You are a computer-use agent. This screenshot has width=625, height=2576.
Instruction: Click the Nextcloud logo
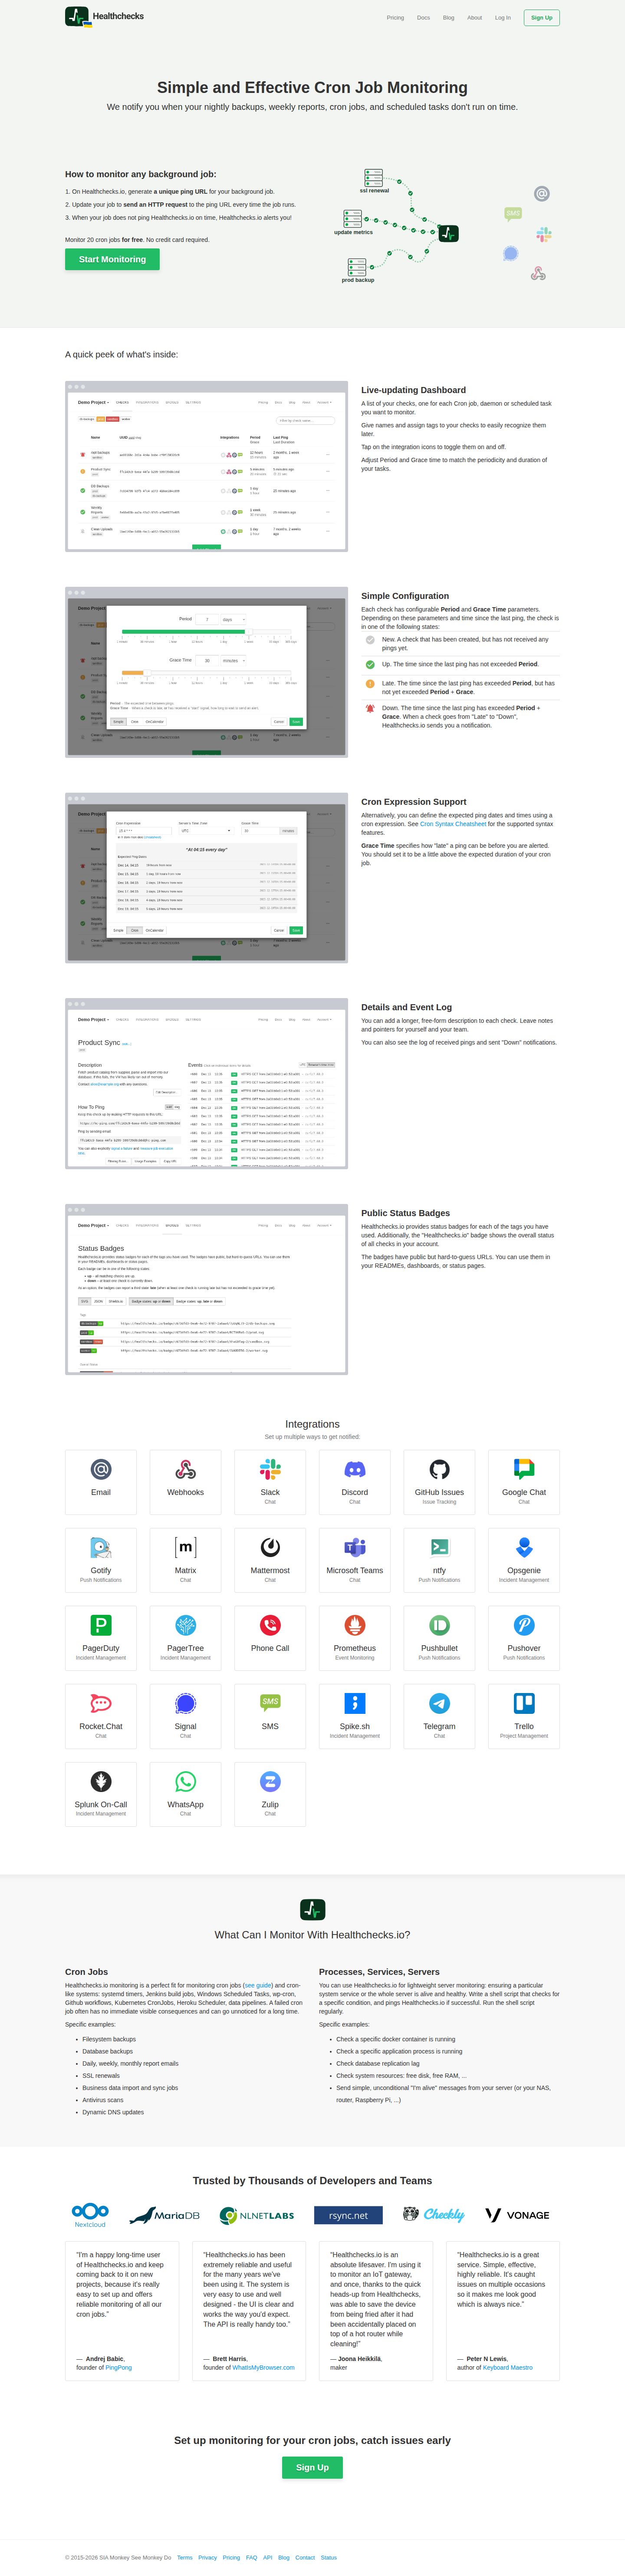click(90, 2214)
